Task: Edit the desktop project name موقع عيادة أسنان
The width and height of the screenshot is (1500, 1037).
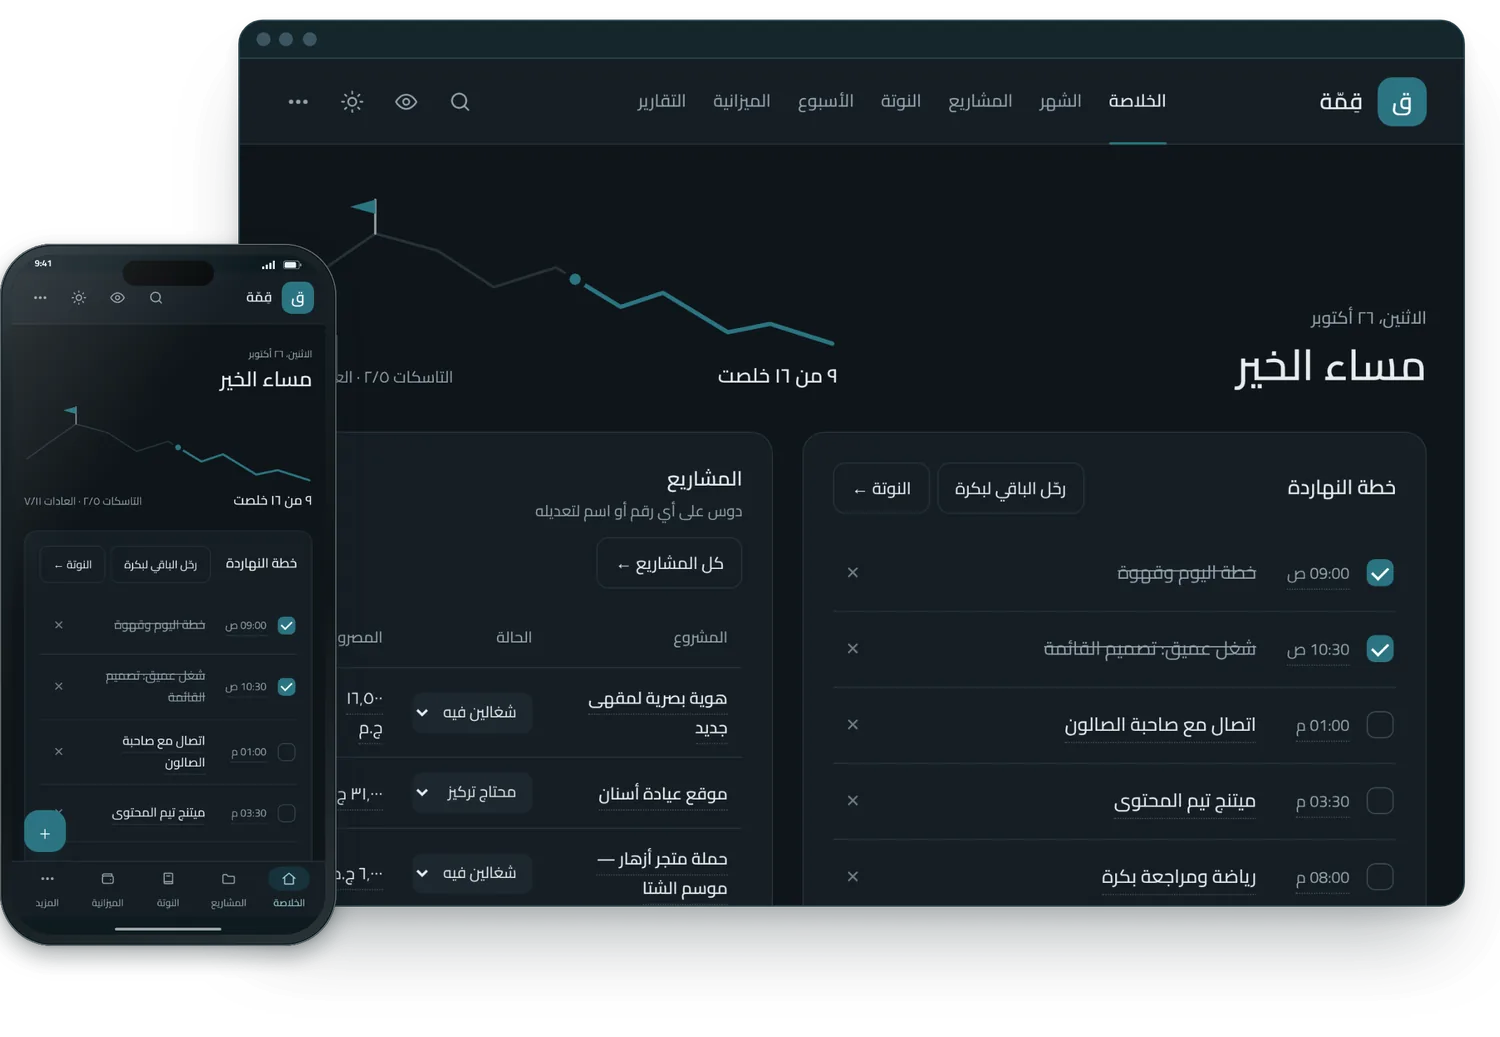Action: click(x=663, y=794)
